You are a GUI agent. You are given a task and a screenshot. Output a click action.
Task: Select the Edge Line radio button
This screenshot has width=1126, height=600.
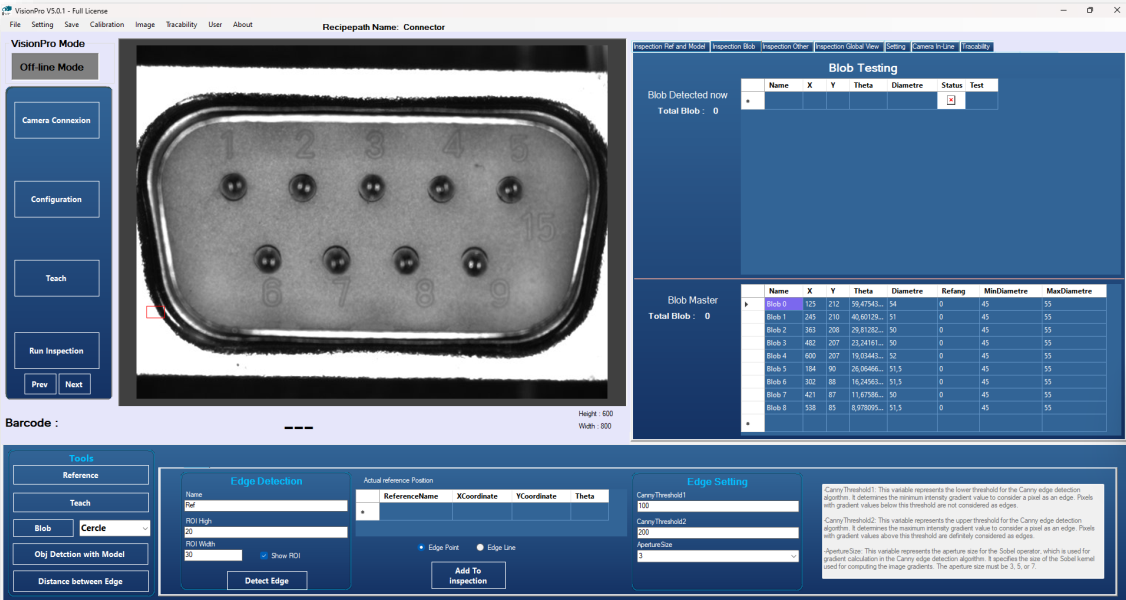[480, 547]
